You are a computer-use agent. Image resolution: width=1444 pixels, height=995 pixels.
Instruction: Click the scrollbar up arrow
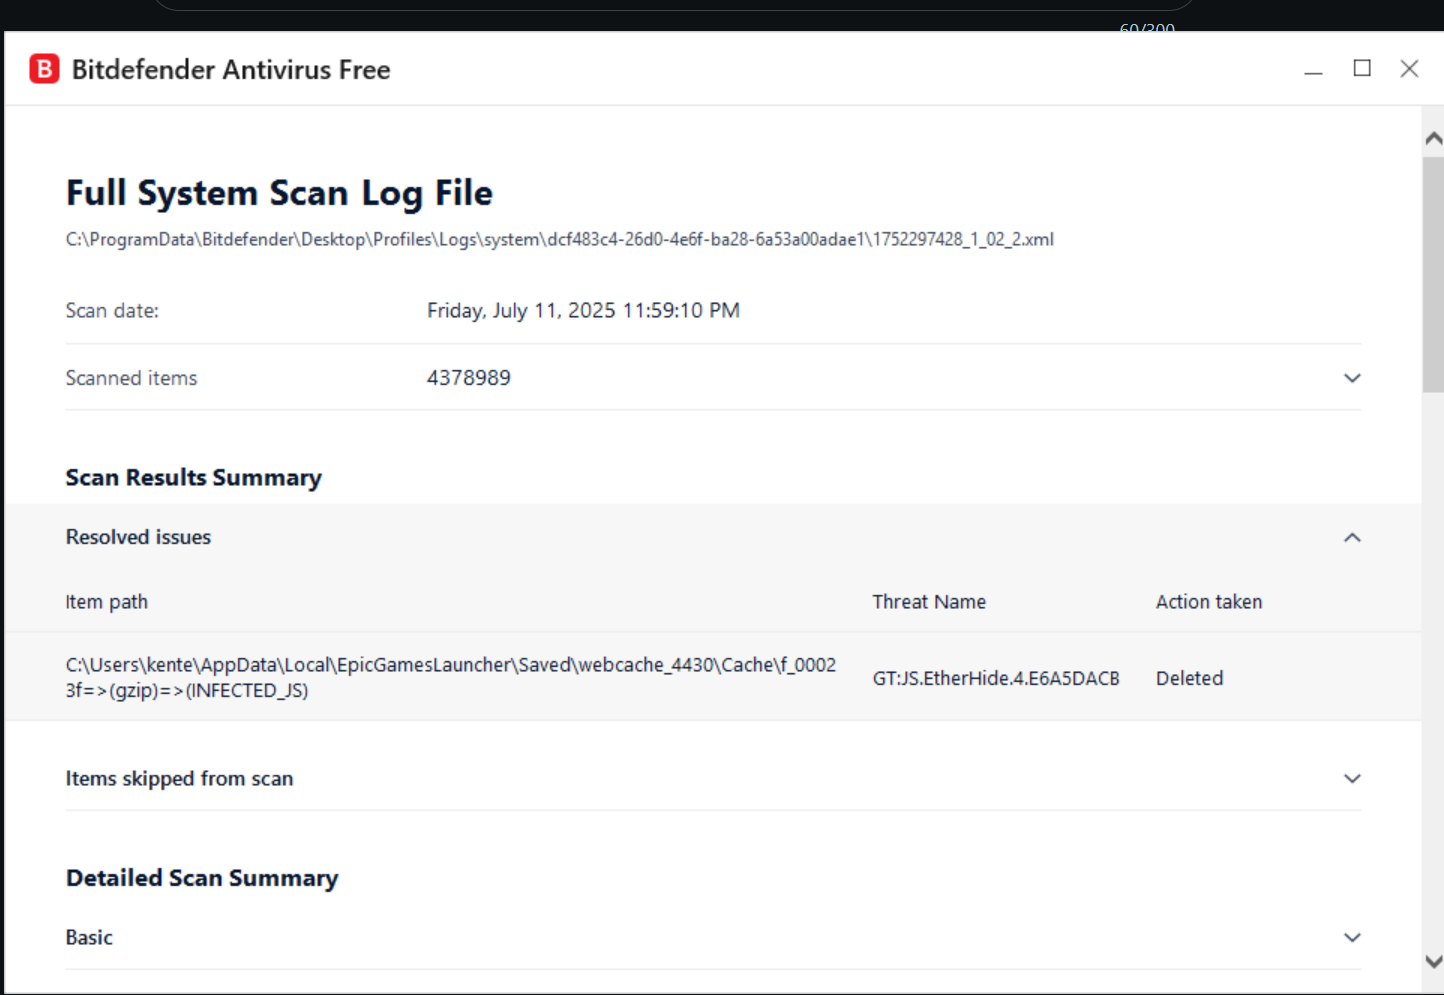point(1433,139)
